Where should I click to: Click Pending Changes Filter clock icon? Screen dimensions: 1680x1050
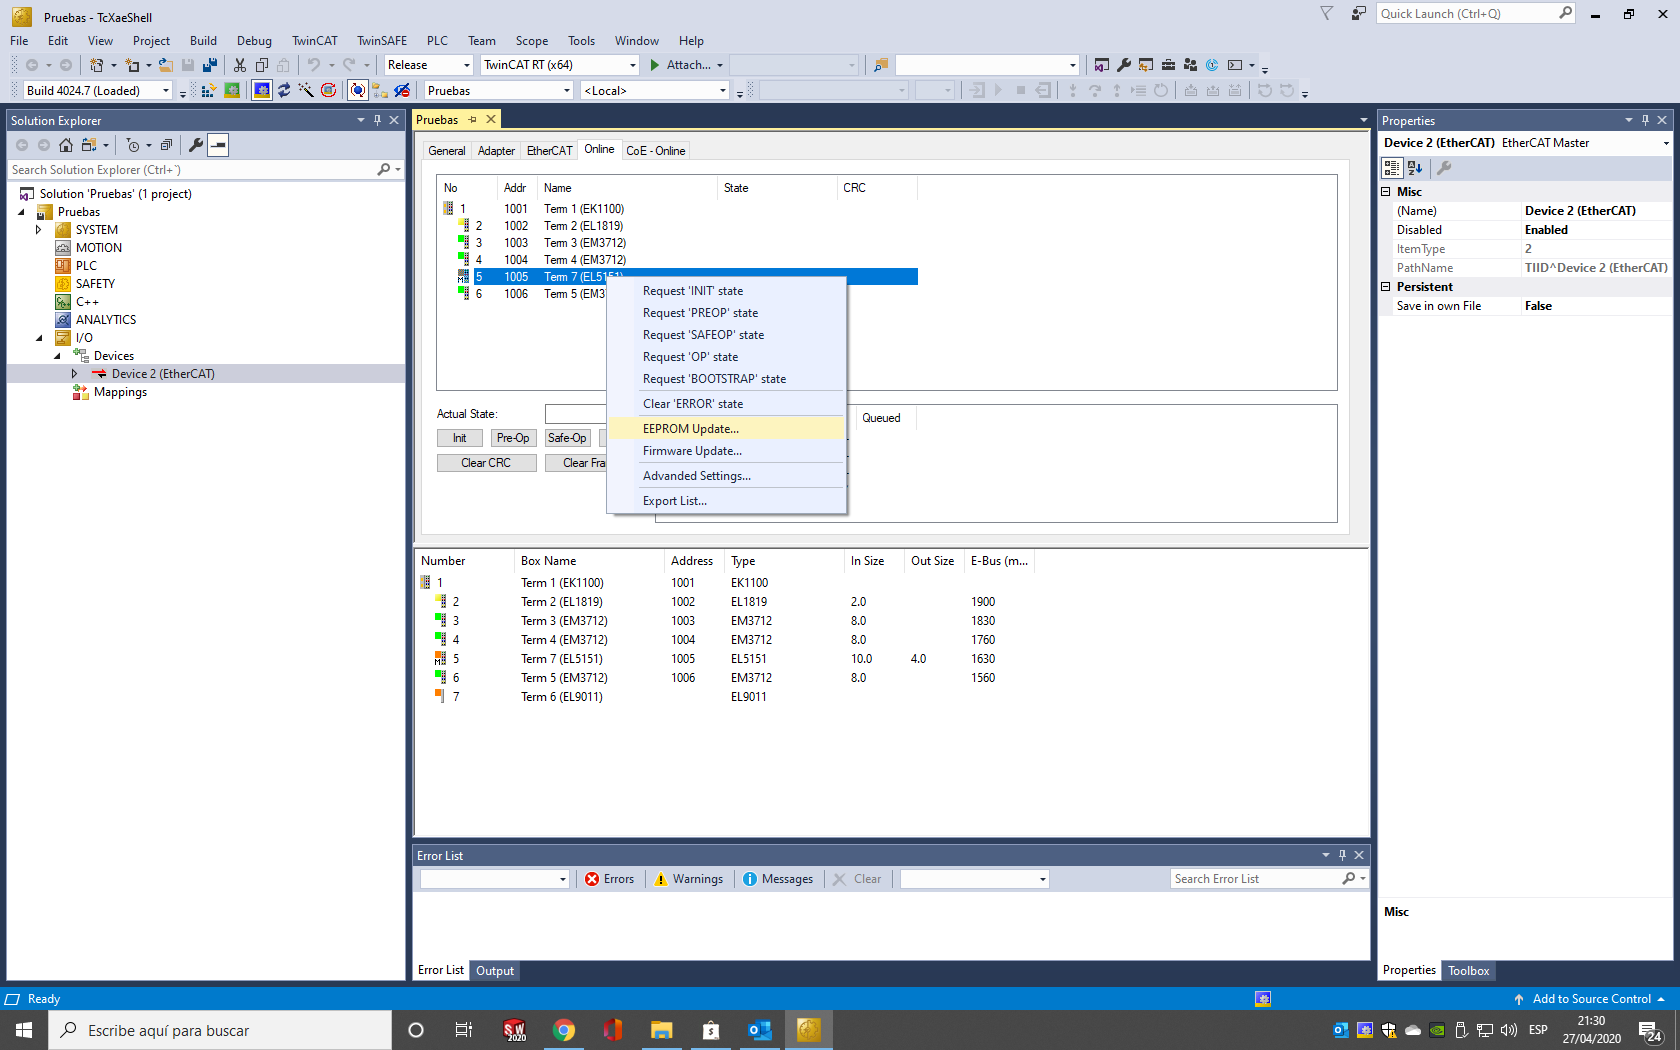[133, 145]
